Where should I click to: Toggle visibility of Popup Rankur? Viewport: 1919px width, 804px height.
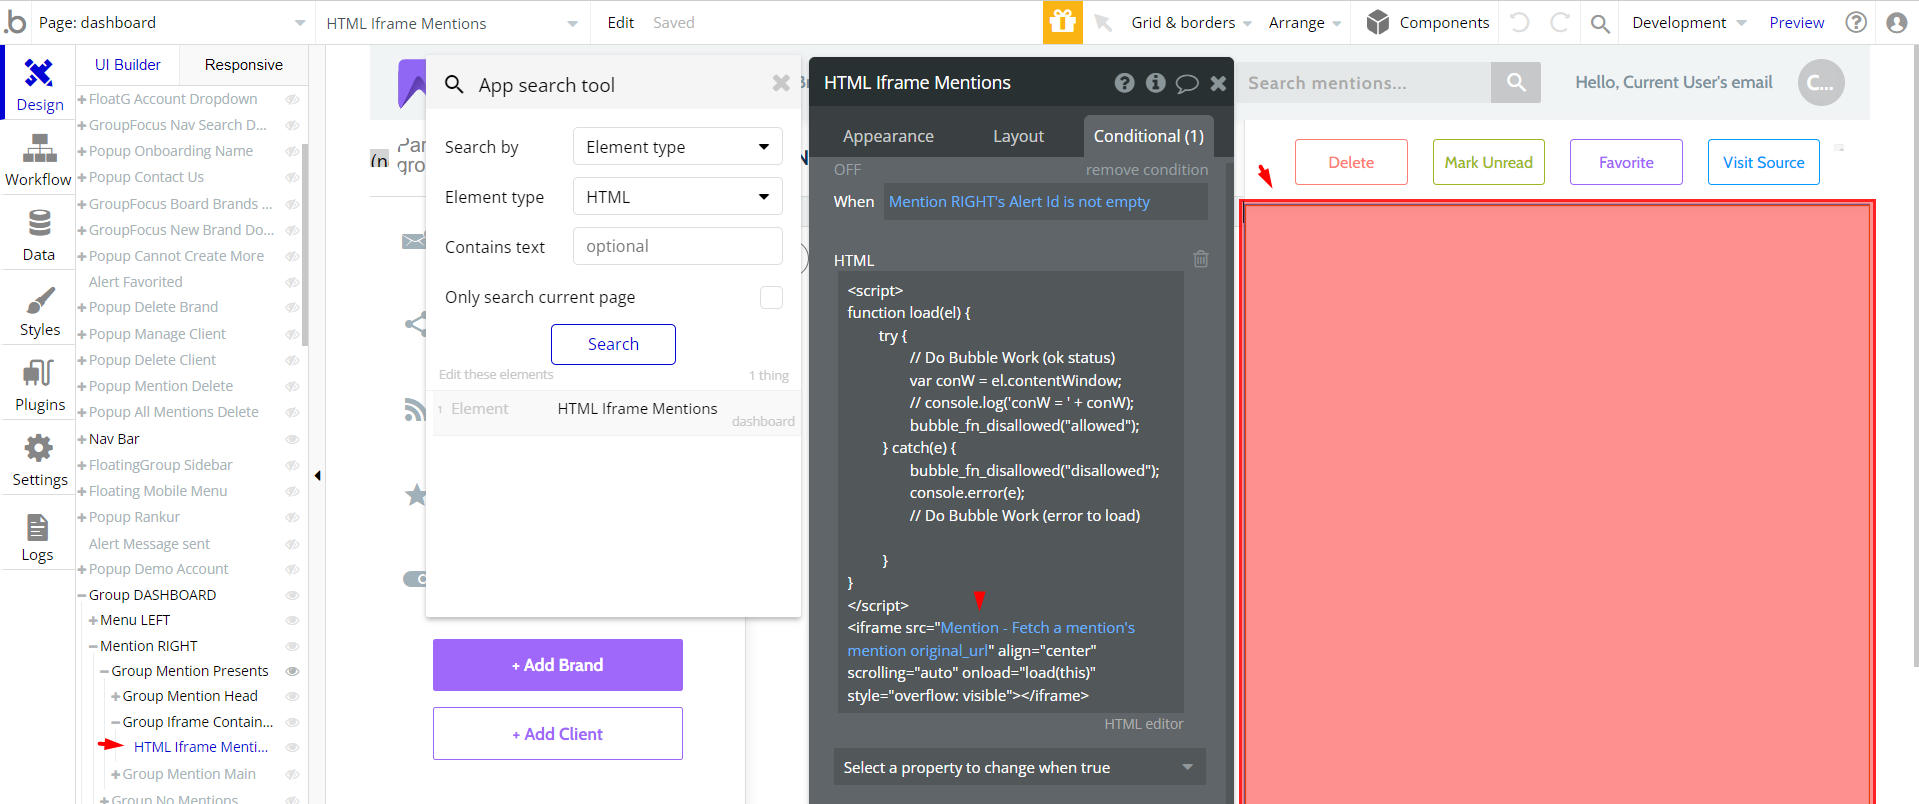(293, 517)
